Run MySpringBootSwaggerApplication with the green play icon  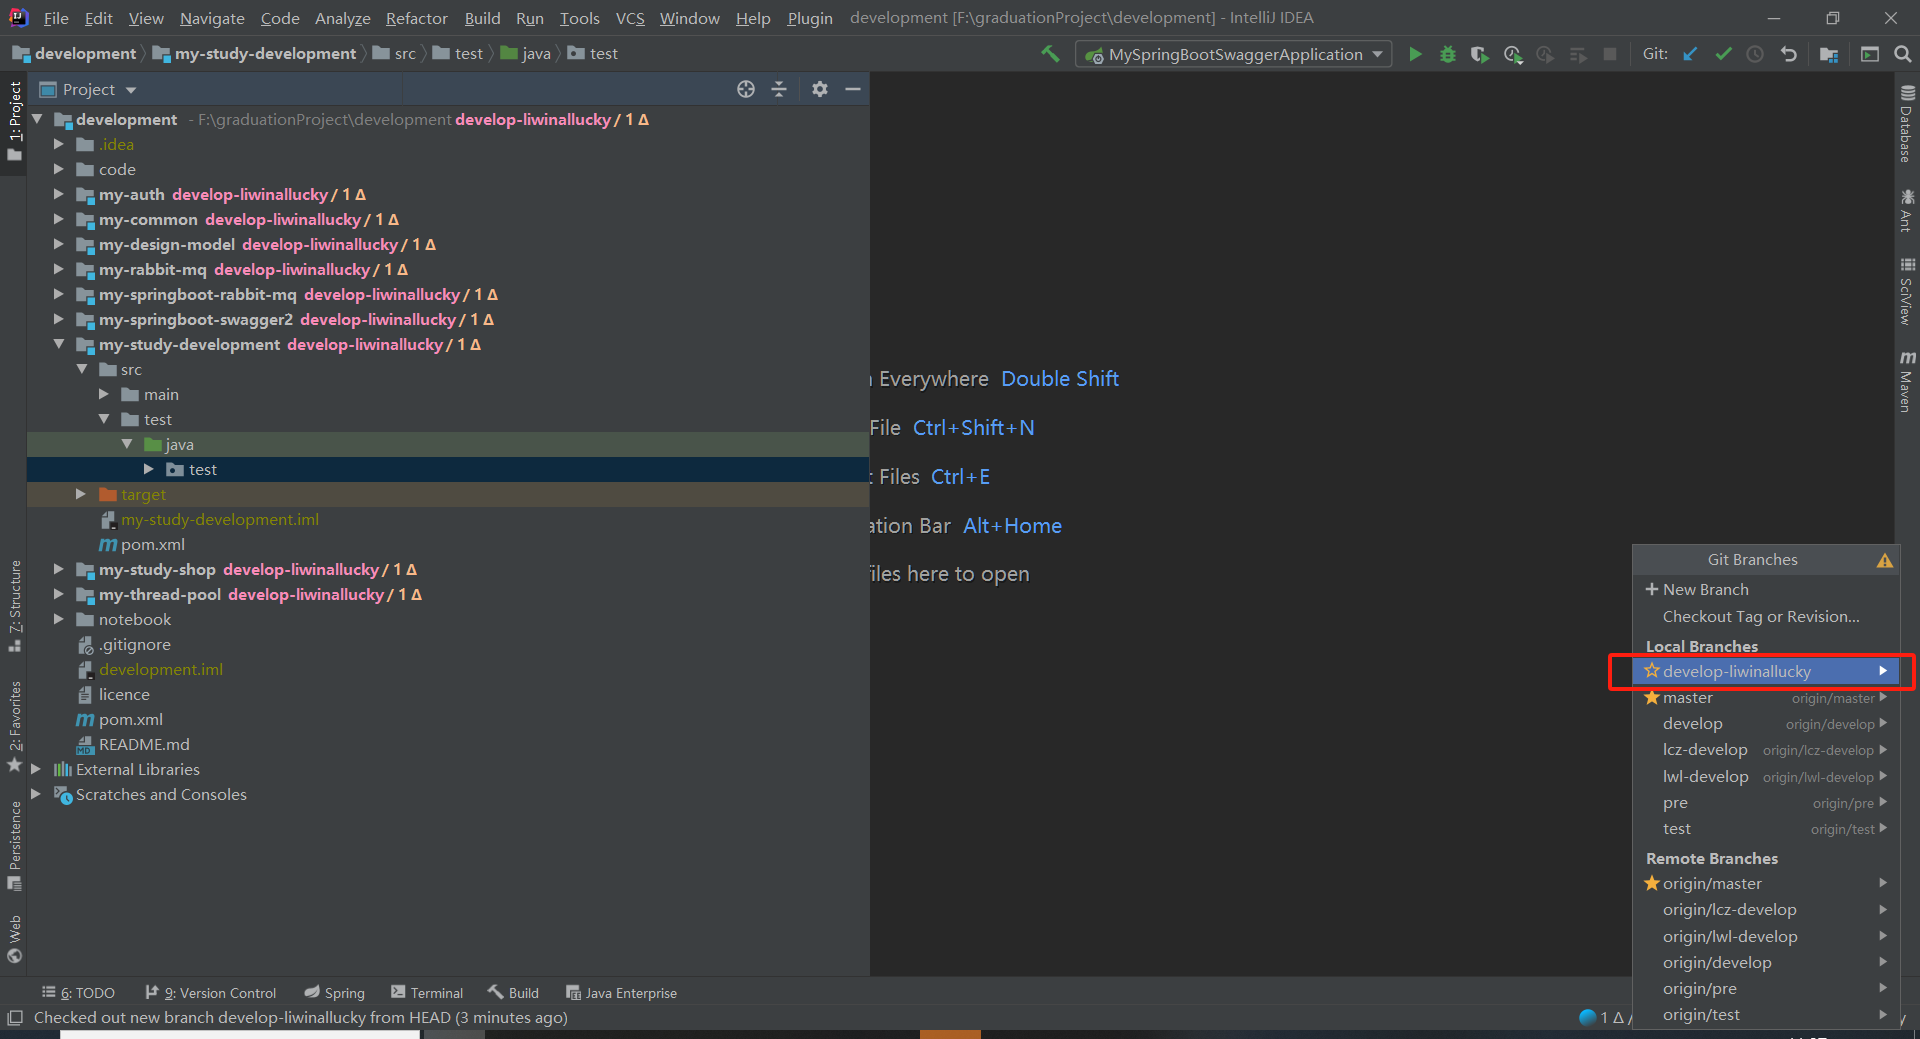click(1415, 54)
